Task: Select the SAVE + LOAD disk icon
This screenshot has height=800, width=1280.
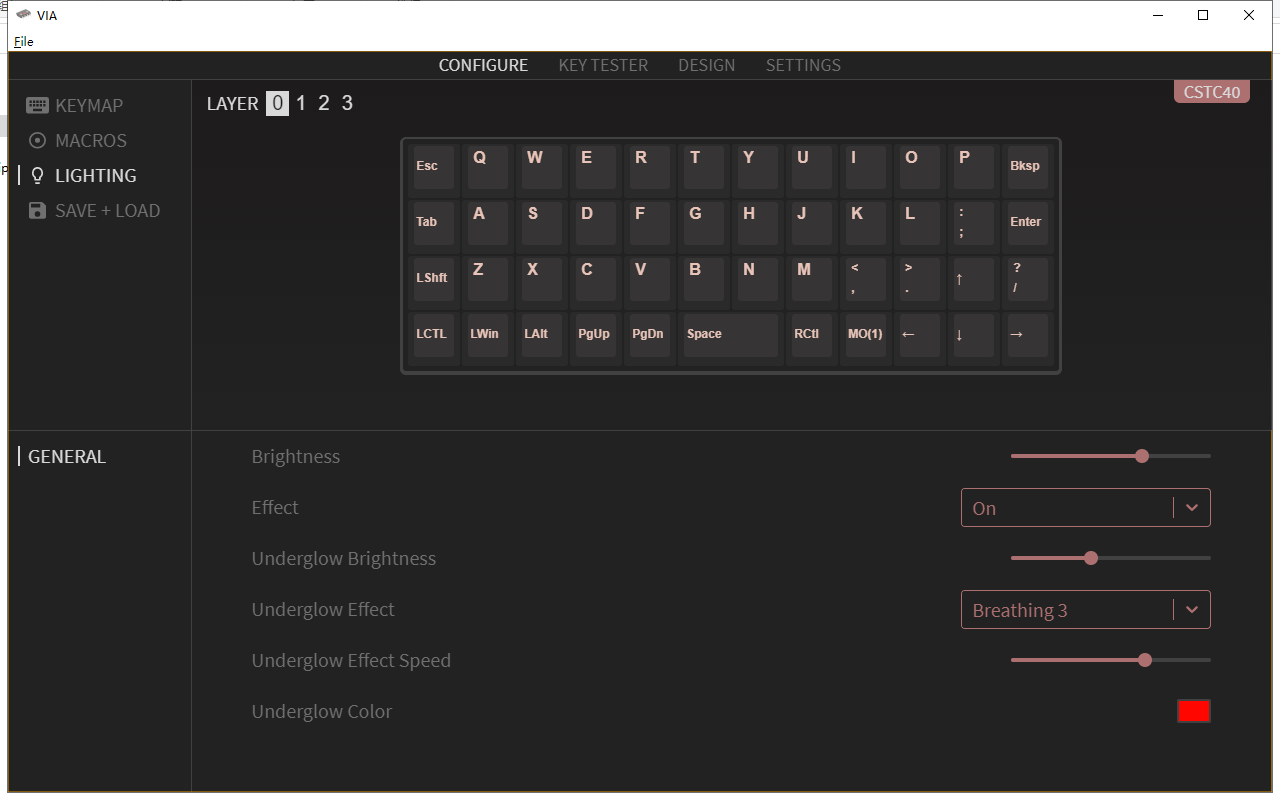Action: tap(38, 210)
